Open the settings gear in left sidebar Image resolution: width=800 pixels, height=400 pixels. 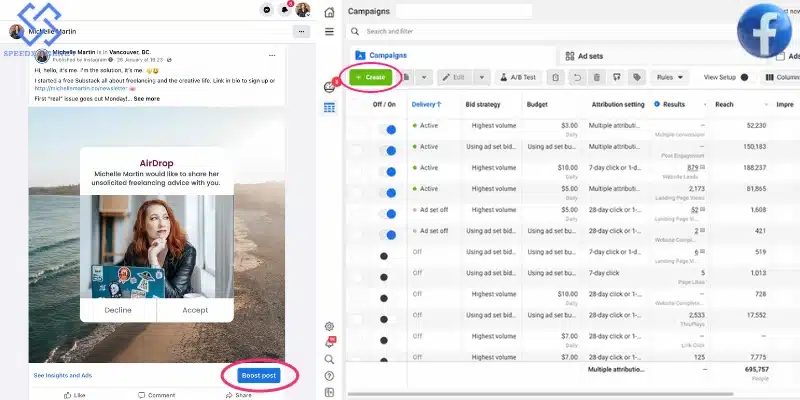(x=330, y=326)
